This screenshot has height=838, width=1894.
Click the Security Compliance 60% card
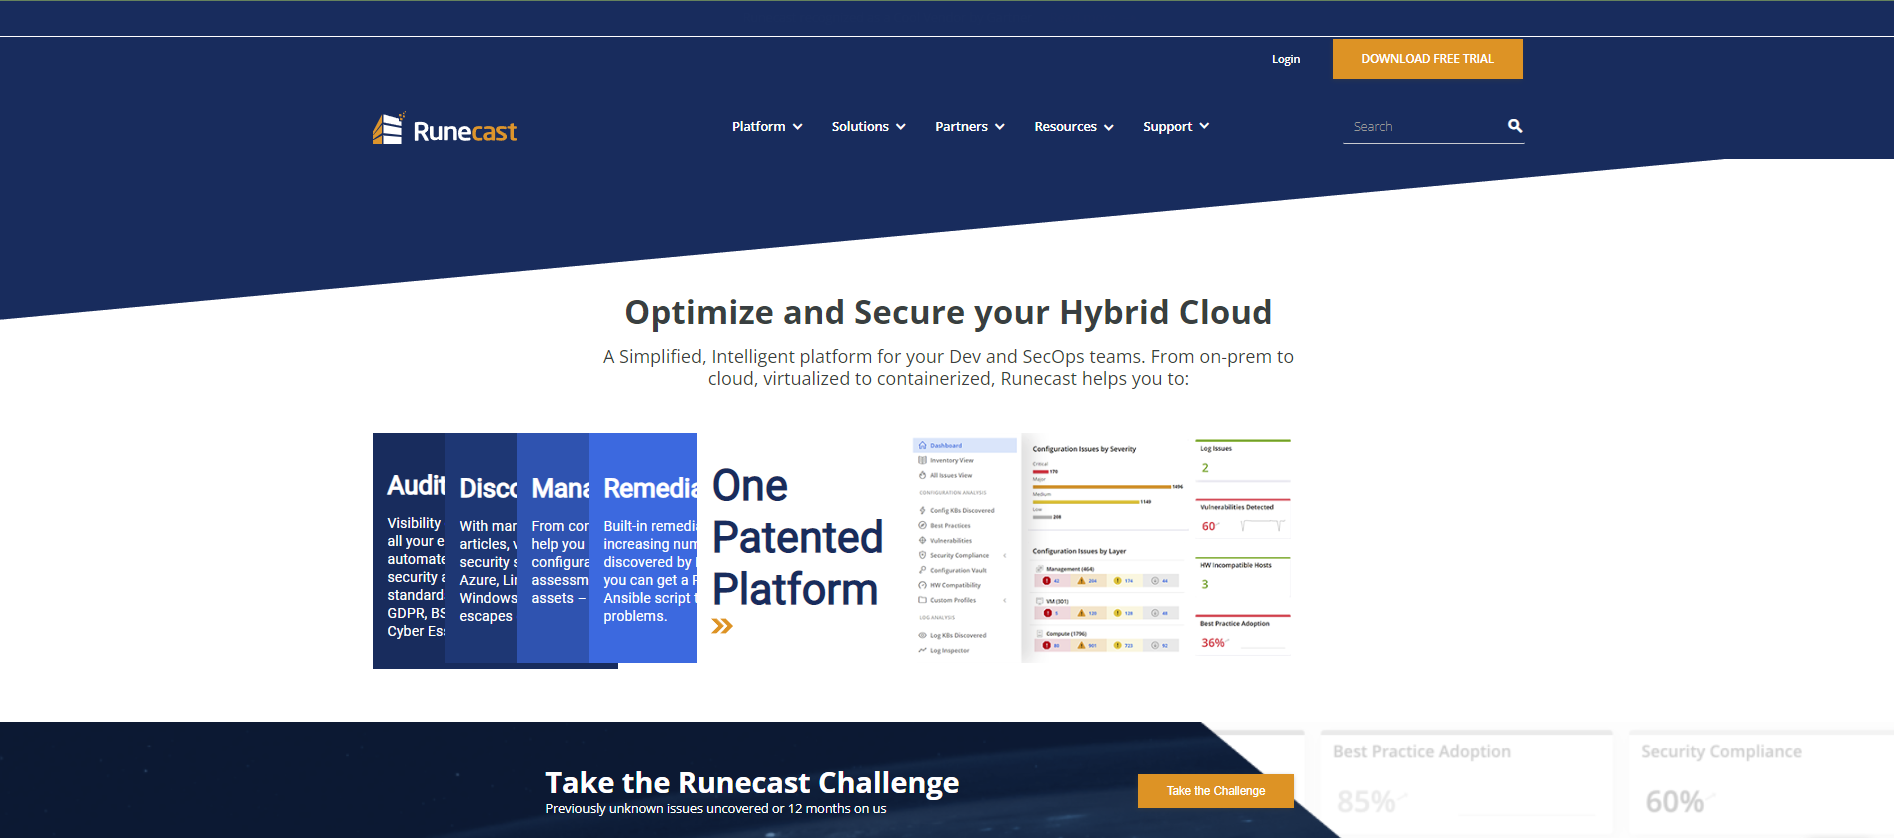pyautogui.click(x=1761, y=784)
